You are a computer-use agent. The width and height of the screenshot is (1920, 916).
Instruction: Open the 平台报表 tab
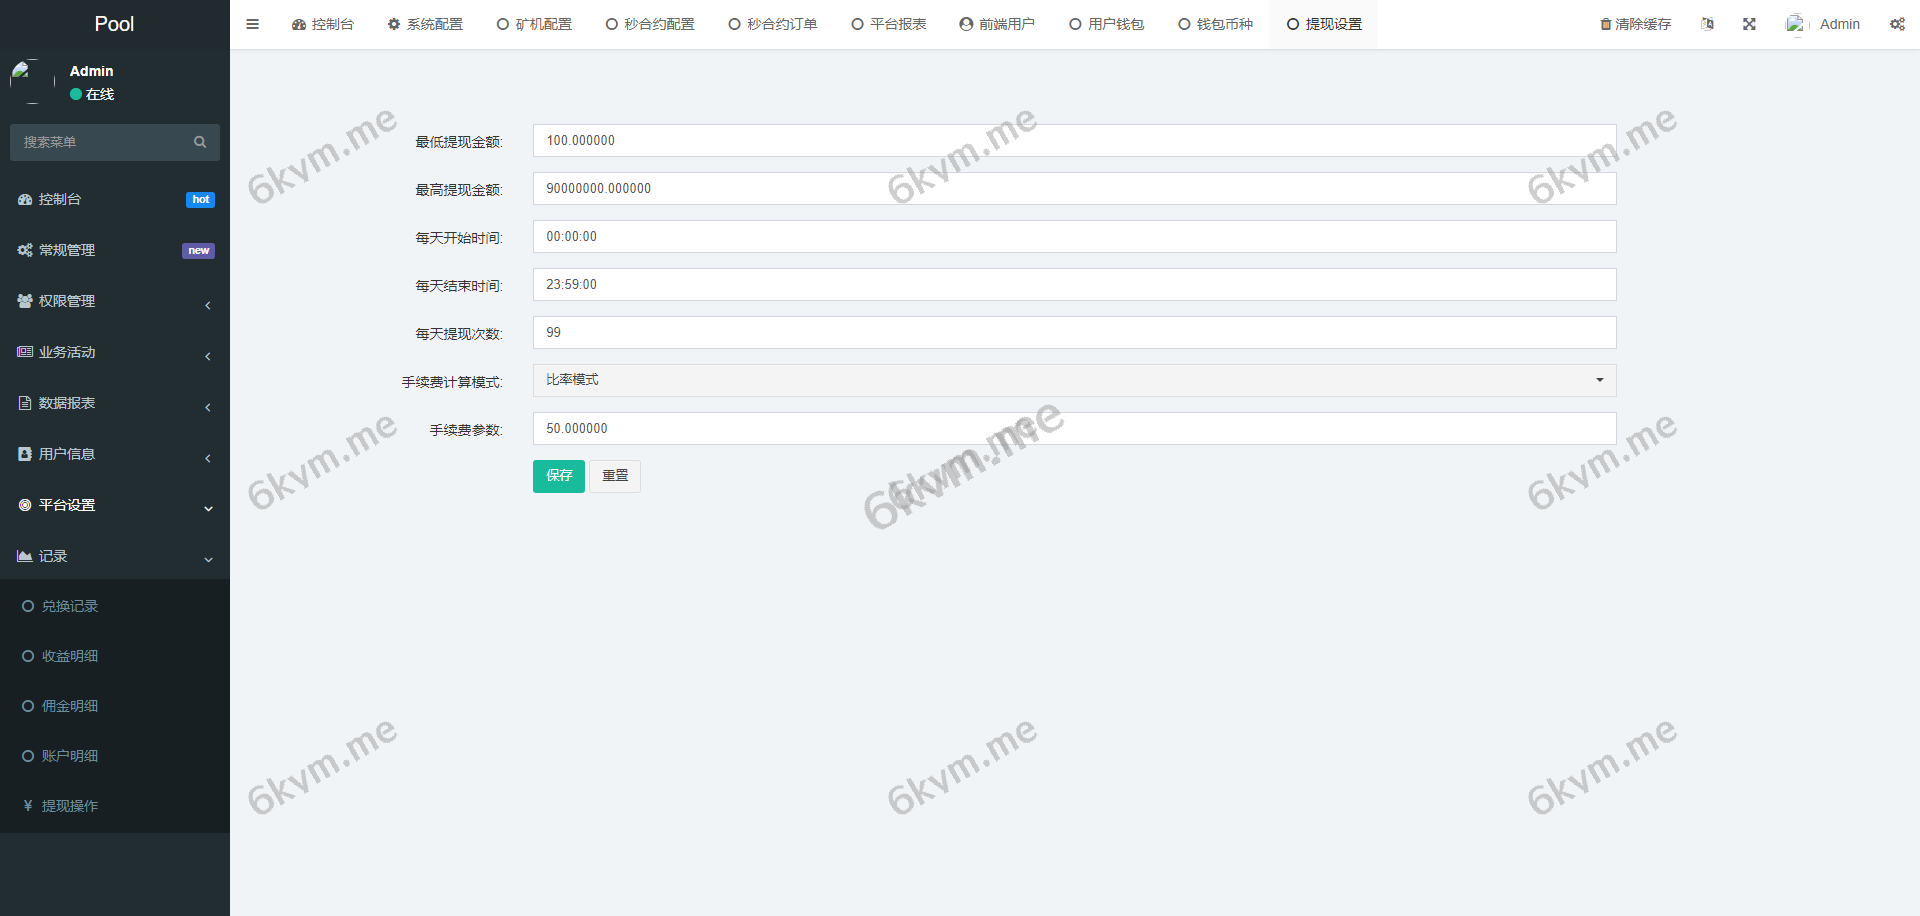[x=888, y=23]
